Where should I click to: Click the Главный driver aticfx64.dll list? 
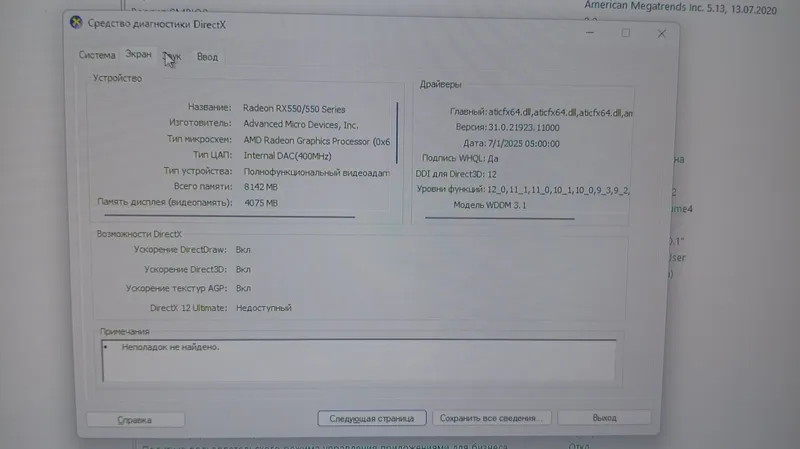[x=541, y=112]
